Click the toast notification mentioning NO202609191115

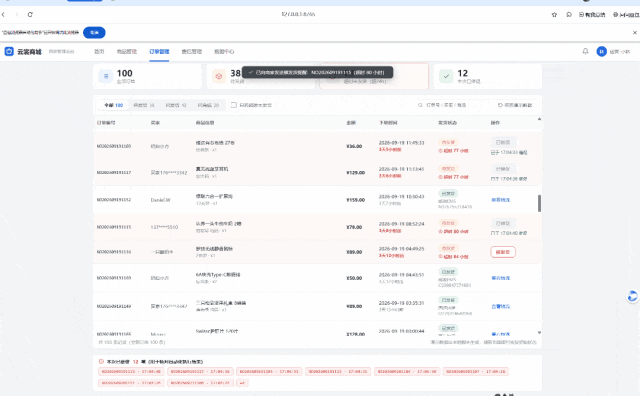(318, 72)
